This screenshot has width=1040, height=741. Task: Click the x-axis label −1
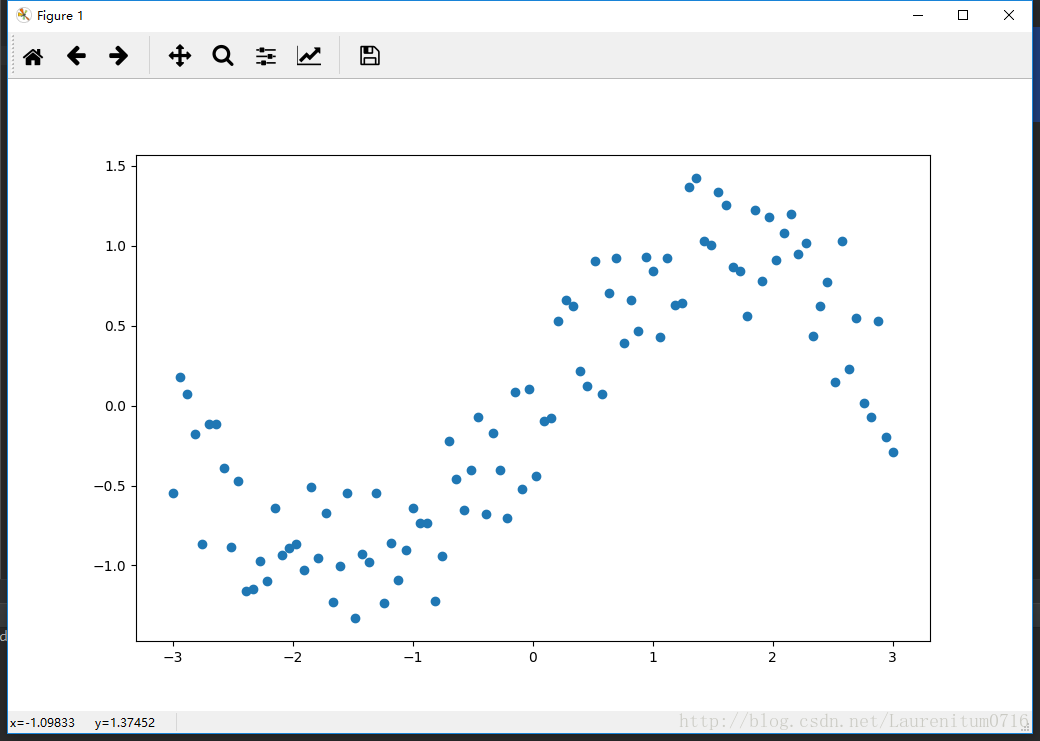point(413,657)
